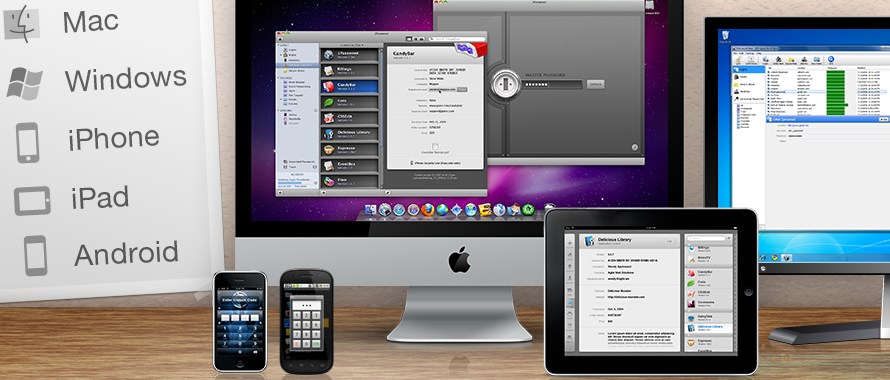This screenshot has width=890, height=380.
Task: Open the Secure Notes sidebar category
Action: (296, 71)
